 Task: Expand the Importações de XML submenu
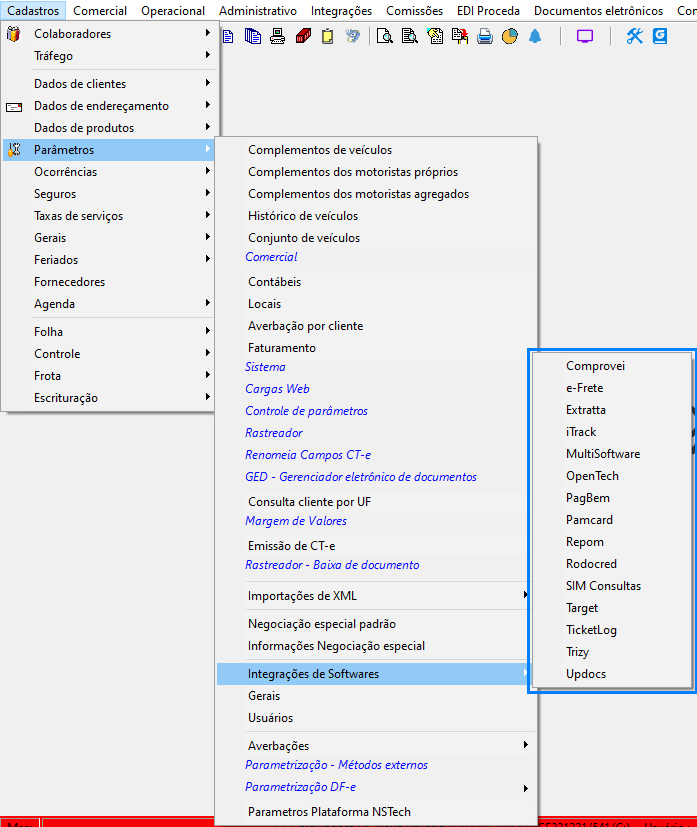pos(376,596)
